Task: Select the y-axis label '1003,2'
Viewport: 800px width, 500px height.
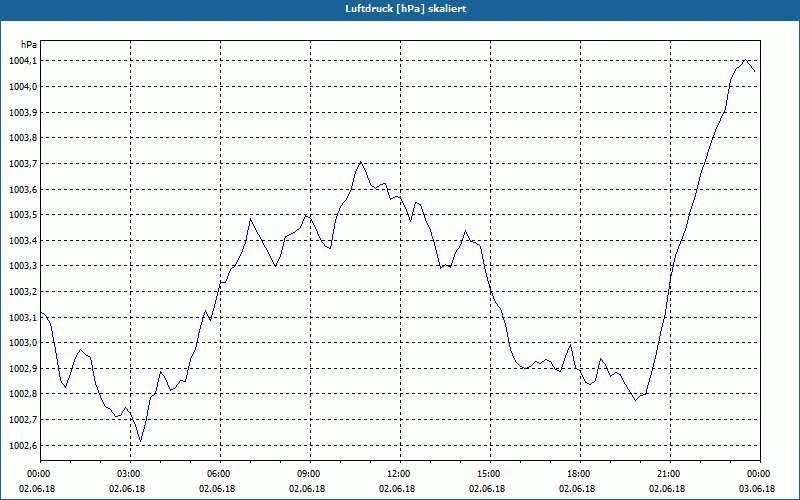Action: pyautogui.click(x=23, y=292)
